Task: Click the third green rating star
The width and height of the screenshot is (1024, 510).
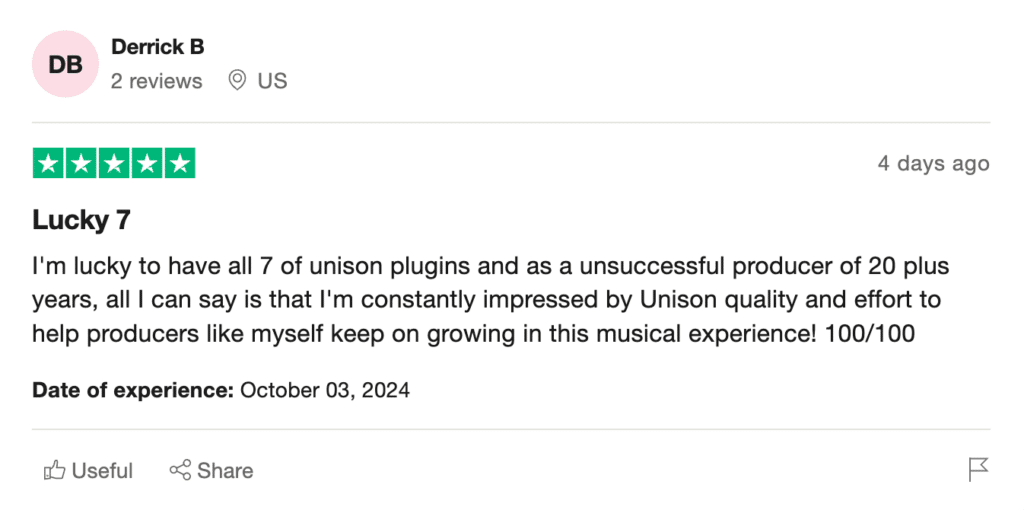Action: 114,163
